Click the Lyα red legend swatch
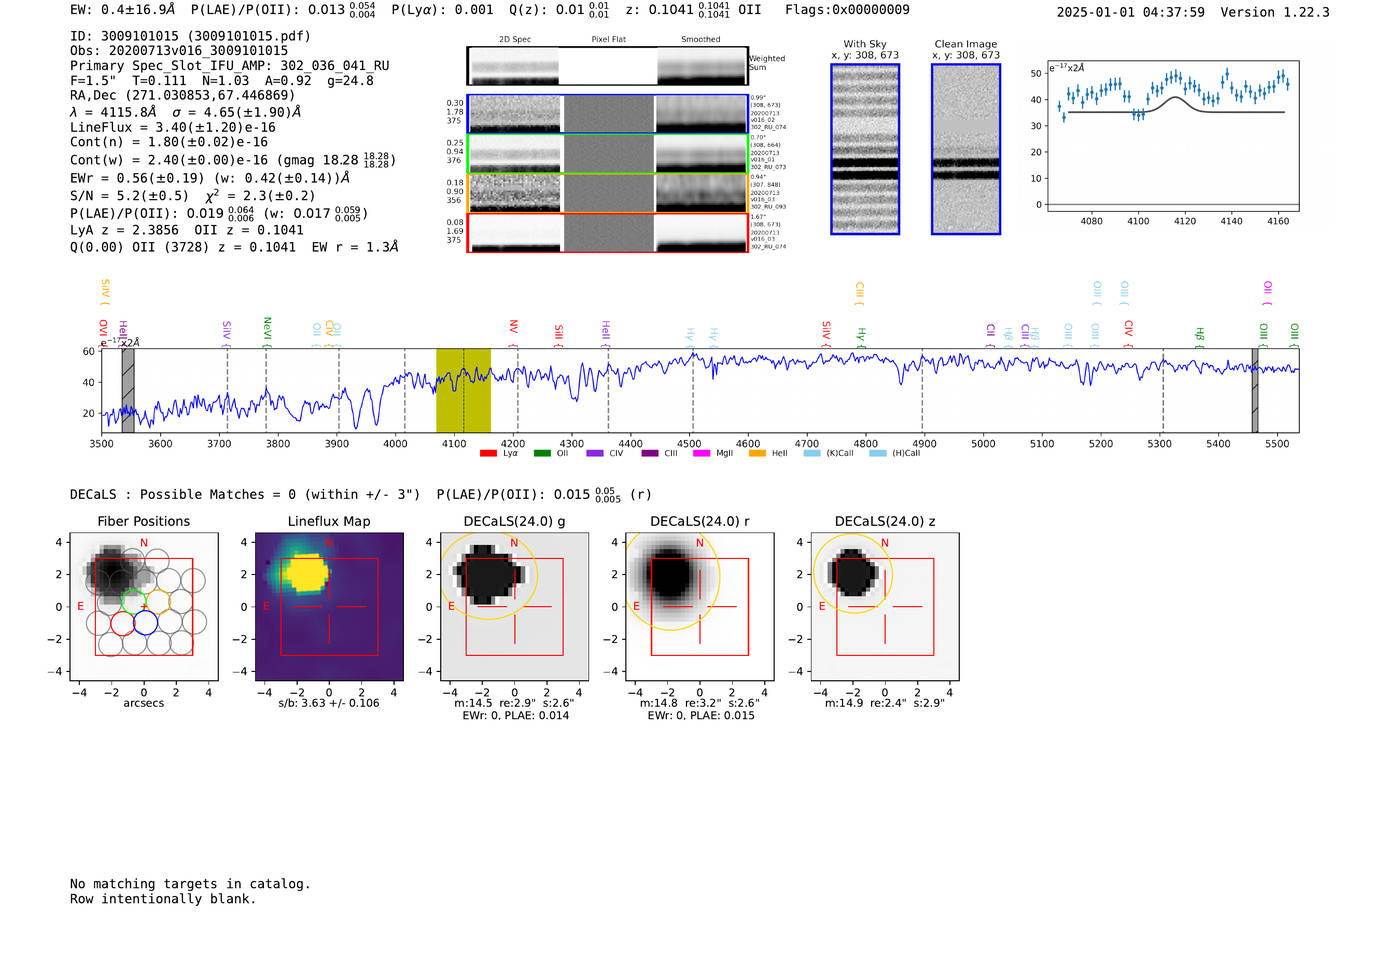The image size is (1400, 953). pos(488,453)
